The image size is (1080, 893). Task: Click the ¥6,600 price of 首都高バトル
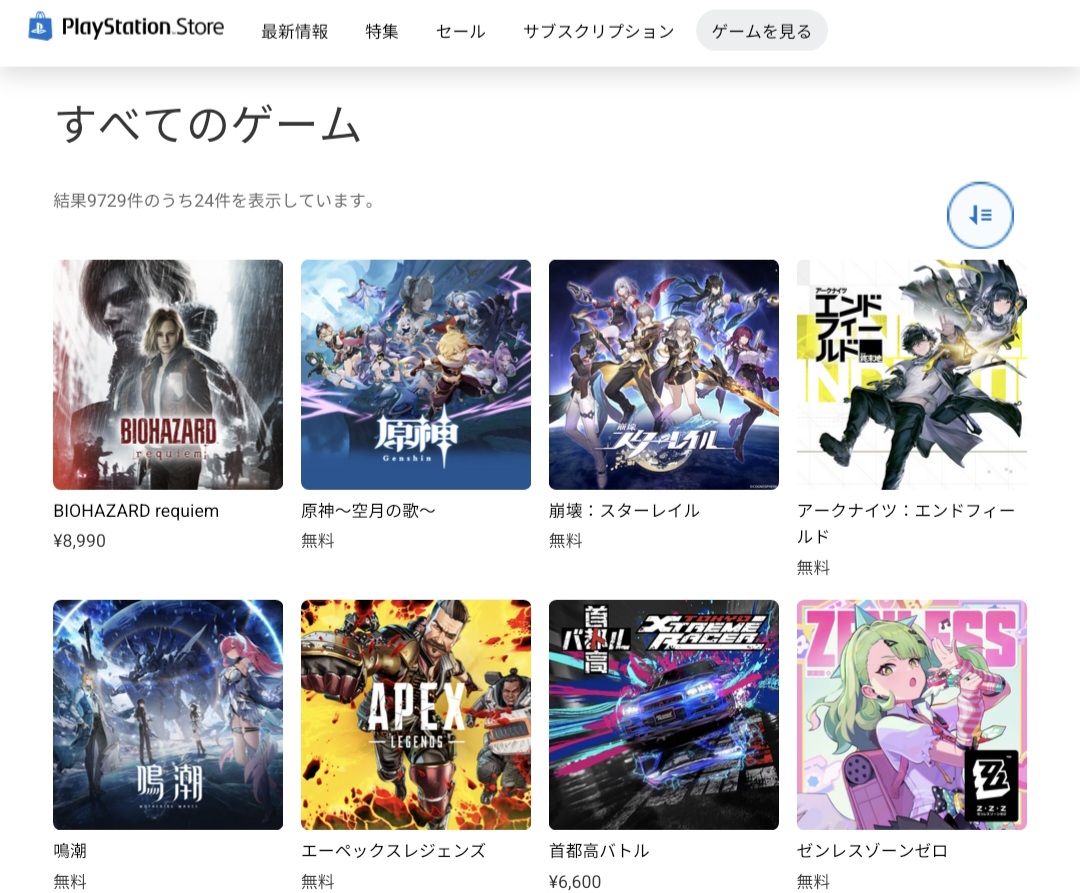point(575,881)
